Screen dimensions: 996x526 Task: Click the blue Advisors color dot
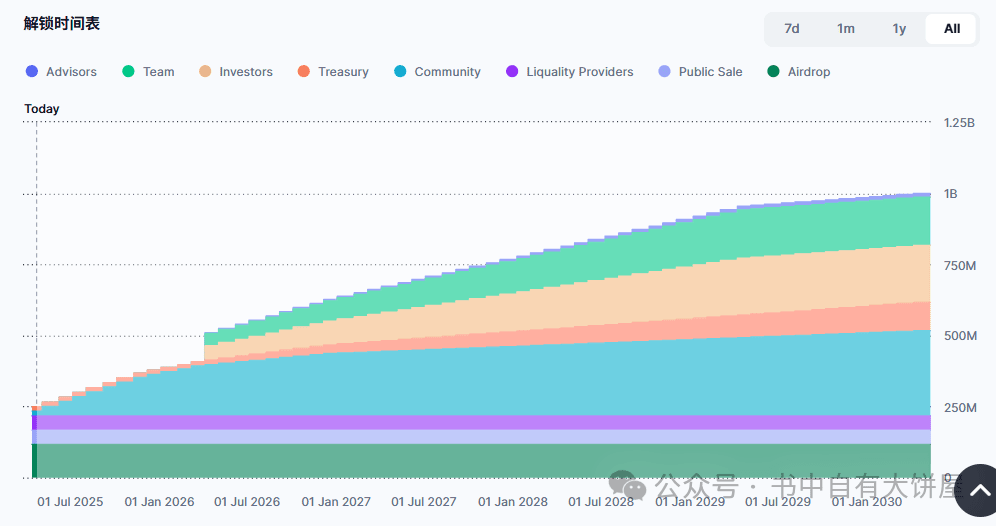32,71
